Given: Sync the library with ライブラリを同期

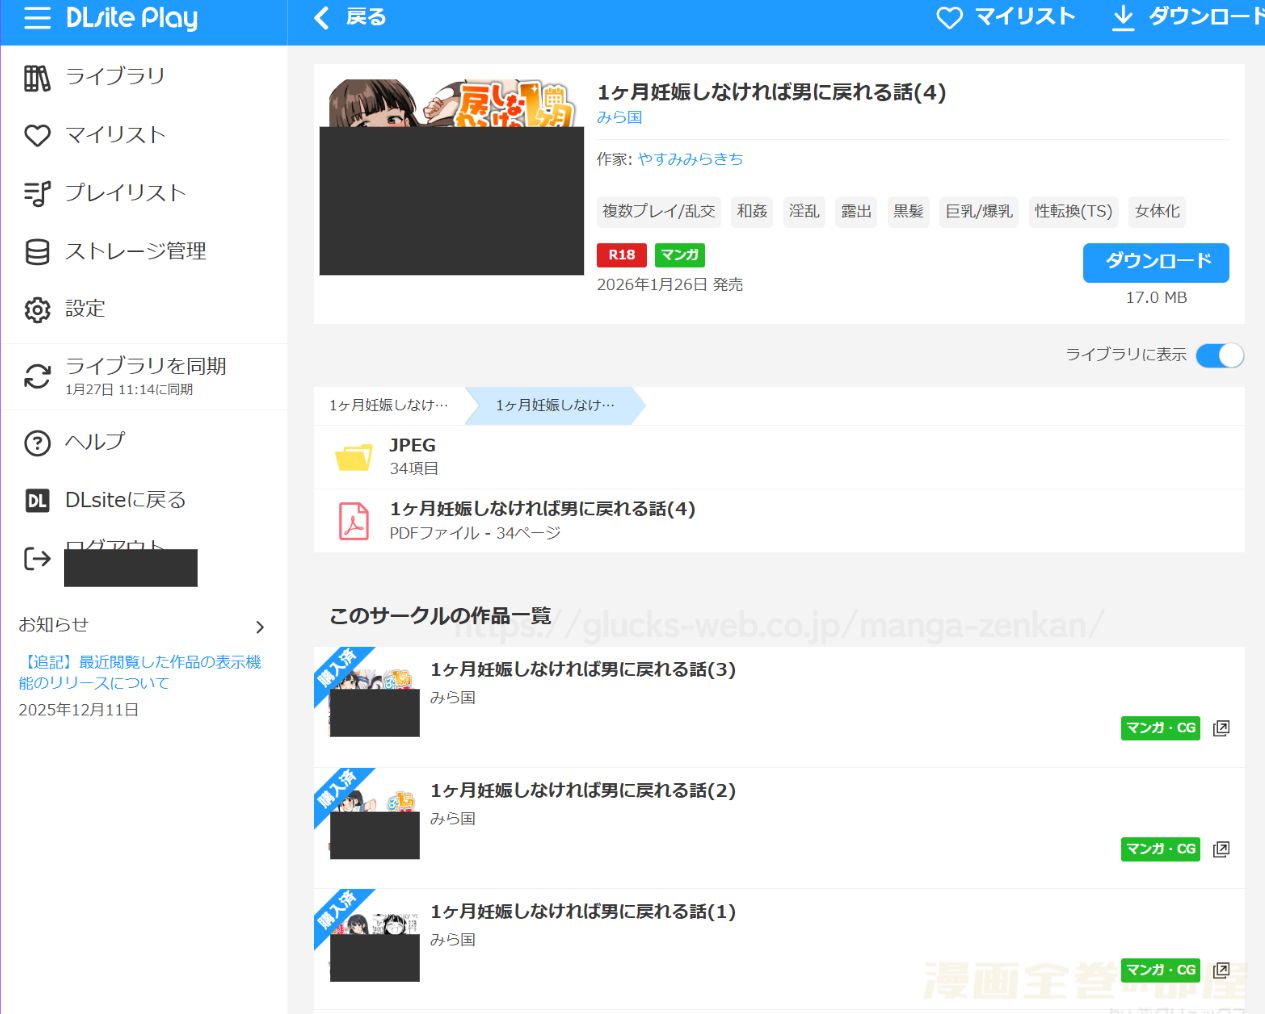Looking at the screenshot, I should coord(146,366).
